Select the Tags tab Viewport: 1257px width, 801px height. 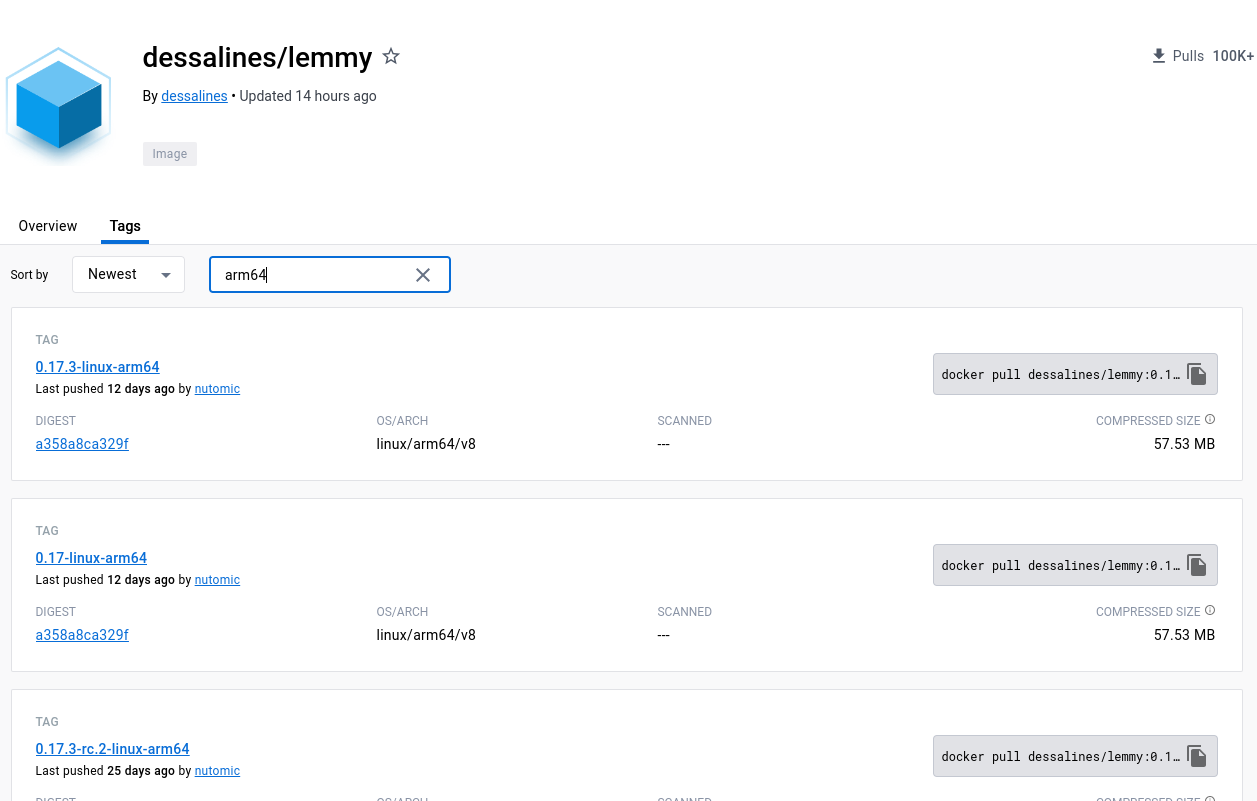(125, 226)
